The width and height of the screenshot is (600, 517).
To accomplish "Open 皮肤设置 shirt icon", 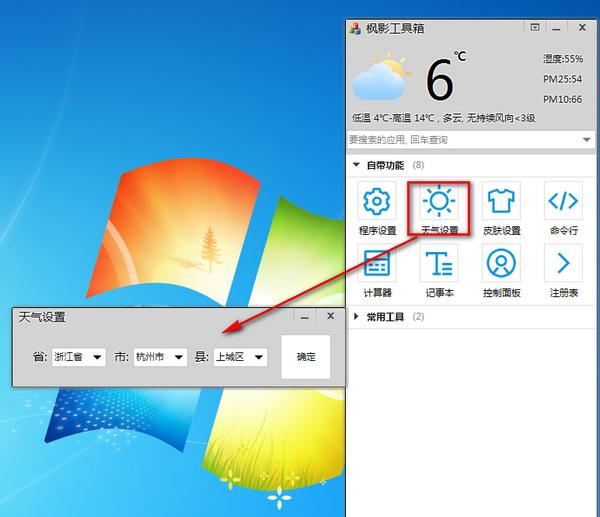I will pos(501,200).
